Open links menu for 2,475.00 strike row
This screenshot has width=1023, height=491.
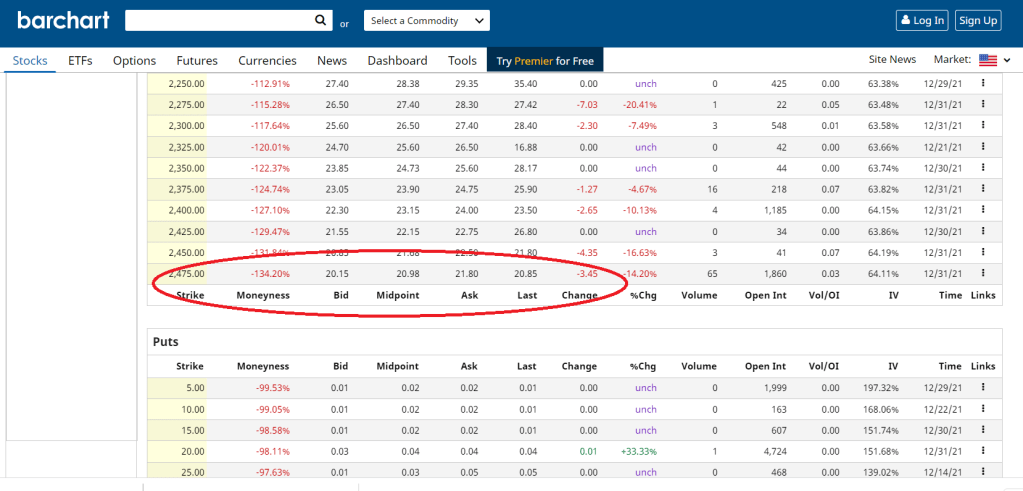tap(983, 273)
